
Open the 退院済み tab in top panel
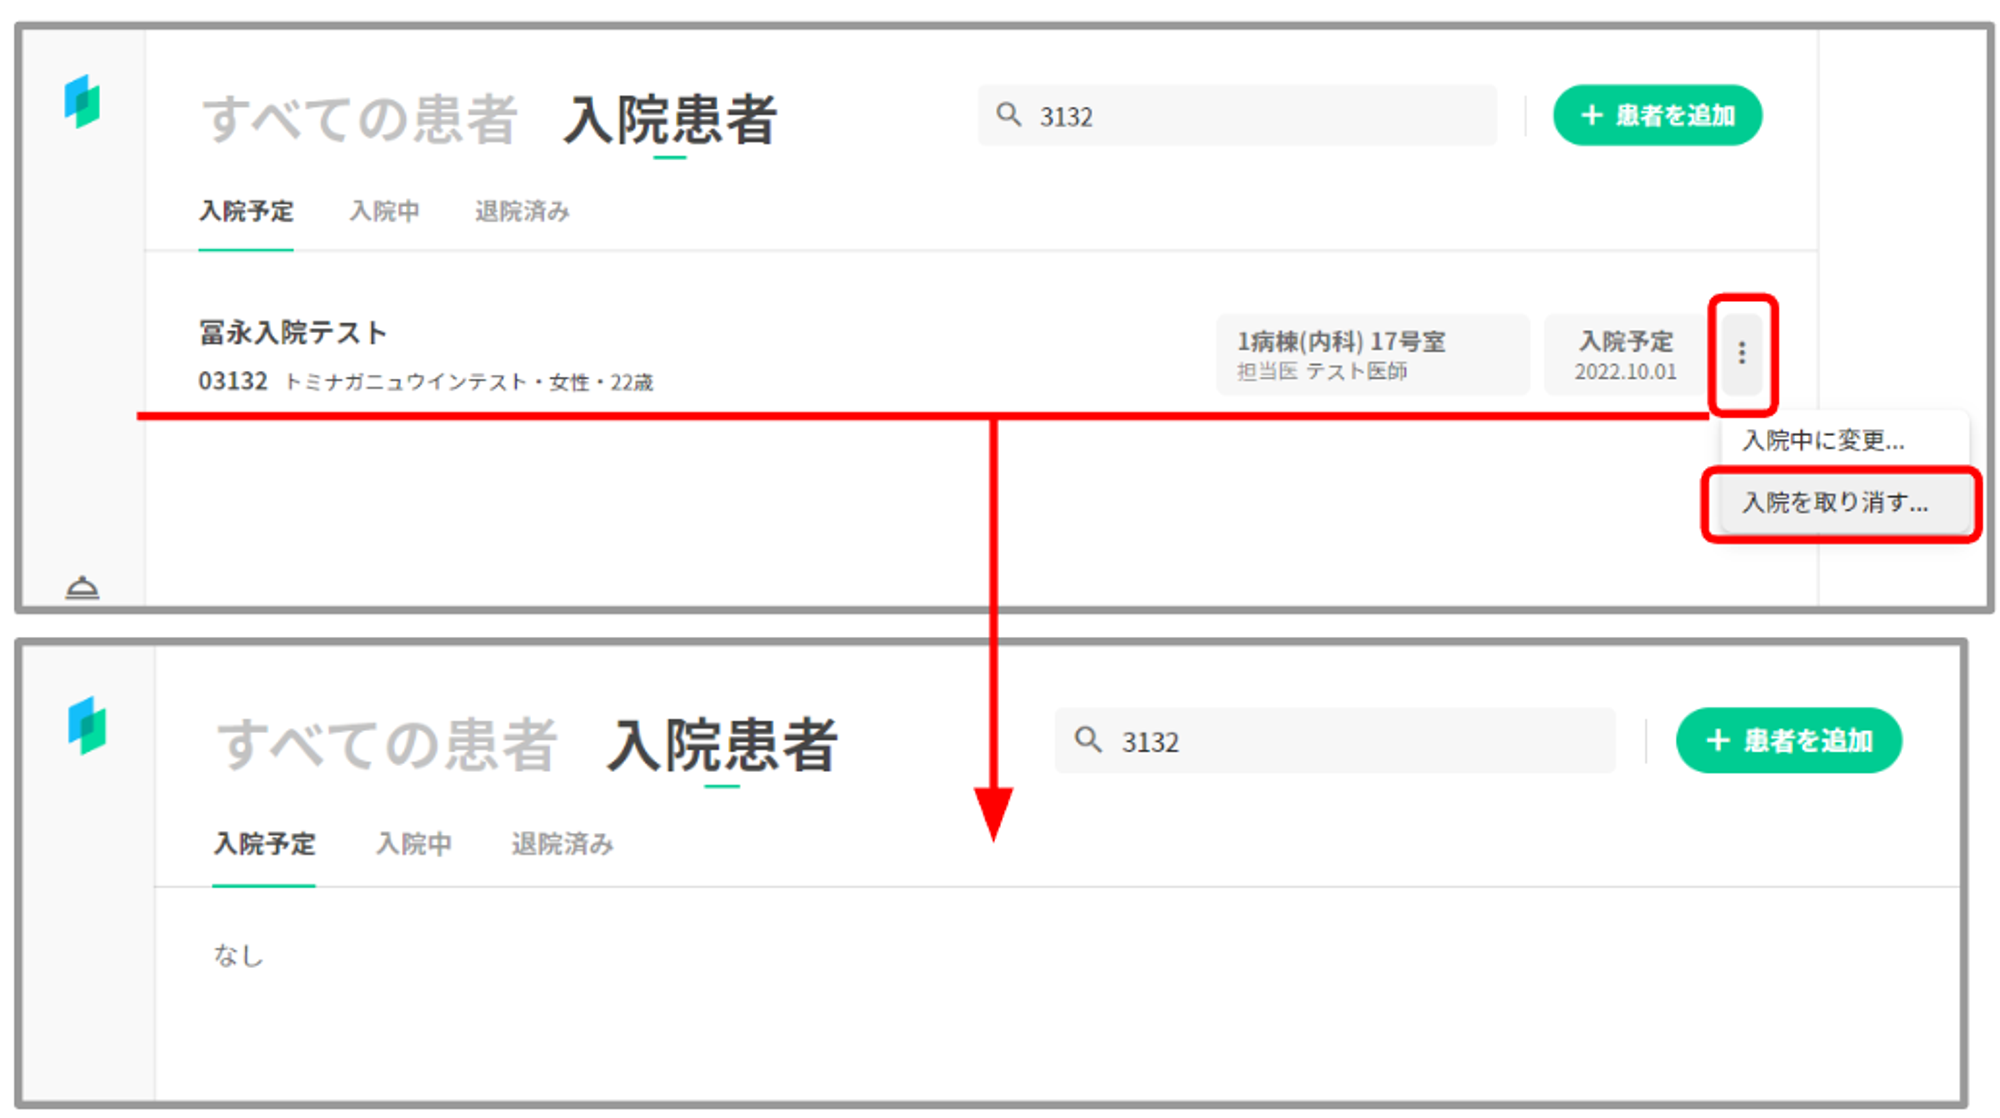(x=522, y=212)
